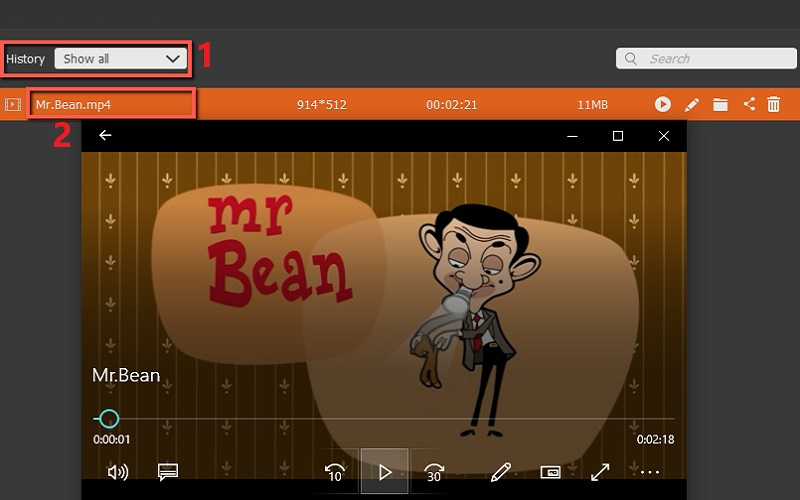Share the Mr.Bean.mp4 recording

tap(749, 104)
